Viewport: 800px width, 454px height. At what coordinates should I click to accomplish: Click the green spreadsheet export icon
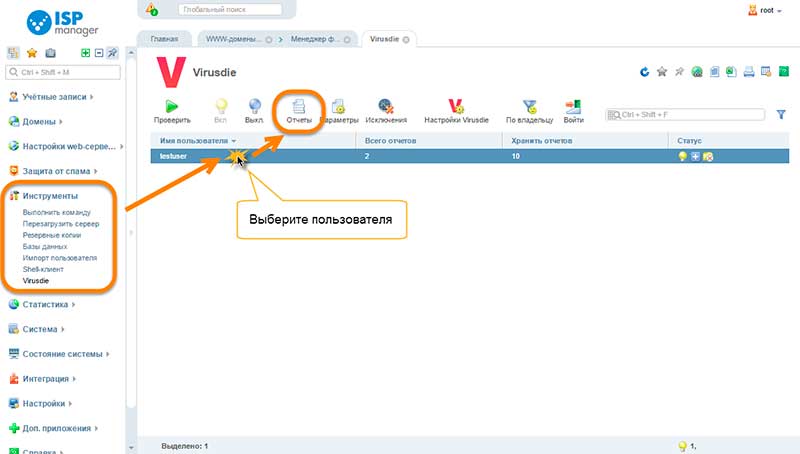click(x=731, y=72)
